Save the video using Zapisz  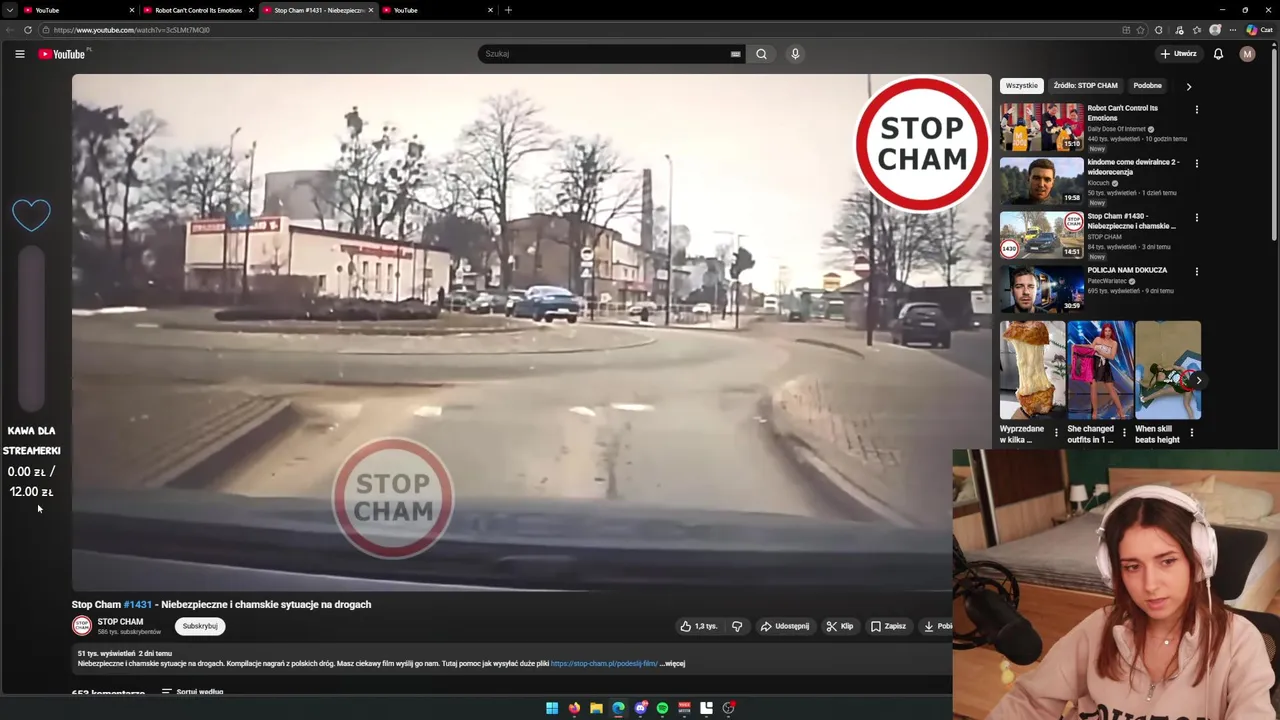[x=888, y=626]
